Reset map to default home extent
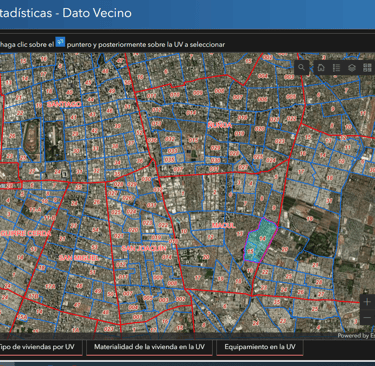This screenshot has width=375, height=366. pyautogui.click(x=321, y=68)
